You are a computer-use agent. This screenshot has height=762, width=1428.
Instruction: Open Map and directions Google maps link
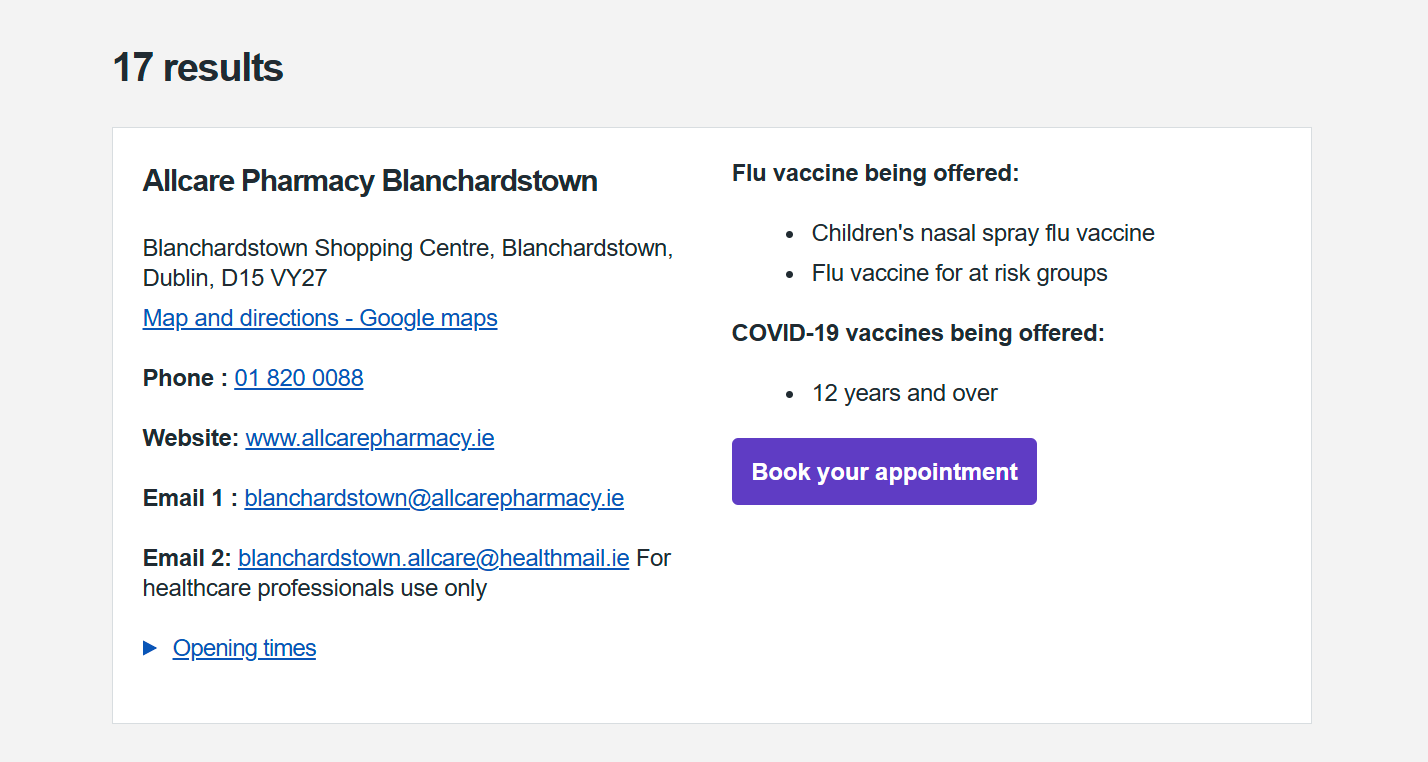click(x=320, y=318)
